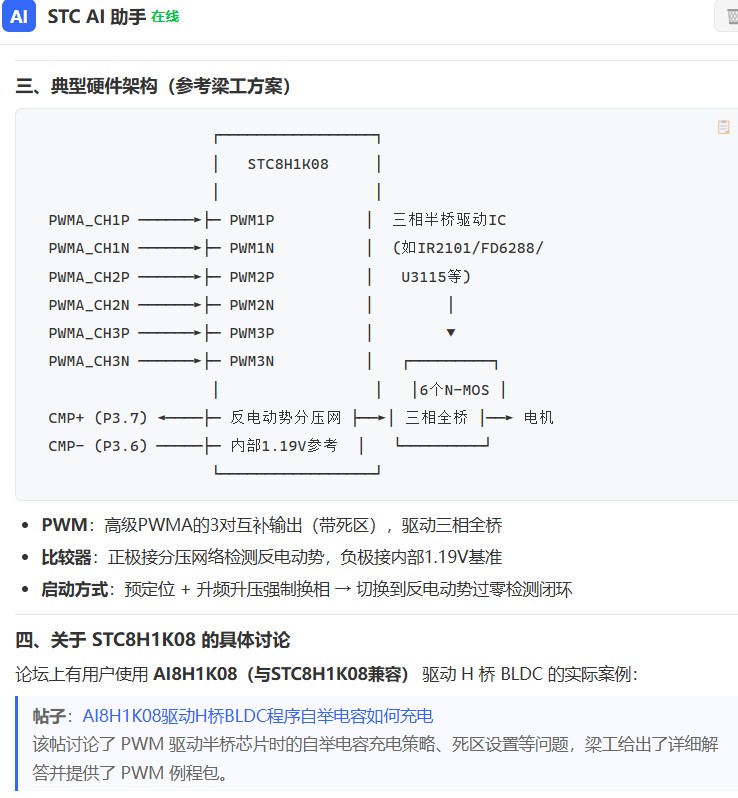Click the blue AI assistant logo icon
Image resolution: width=738 pixels, height=798 pixels.
point(19,16)
